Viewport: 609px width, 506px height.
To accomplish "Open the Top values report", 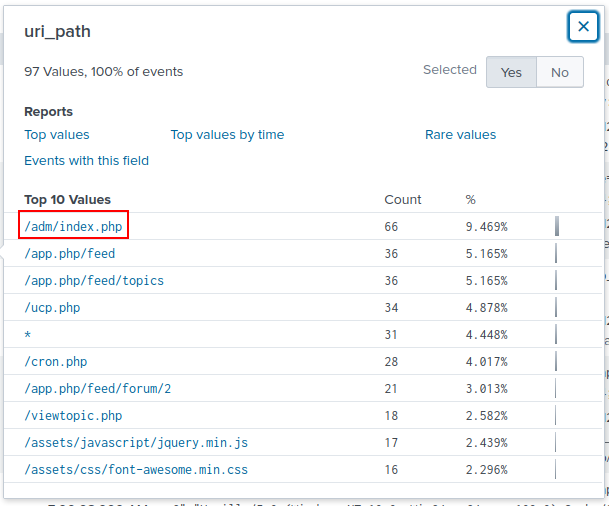I will pyautogui.click(x=57, y=135).
